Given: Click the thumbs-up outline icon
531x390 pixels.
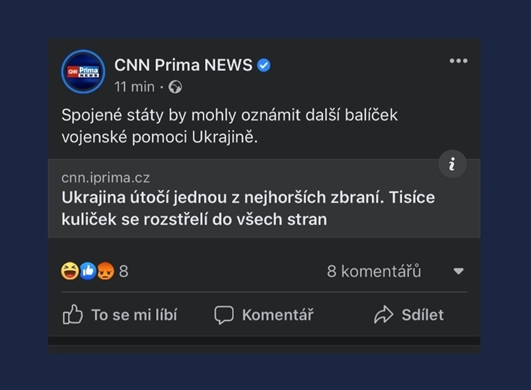Looking at the screenshot, I should tap(72, 315).
